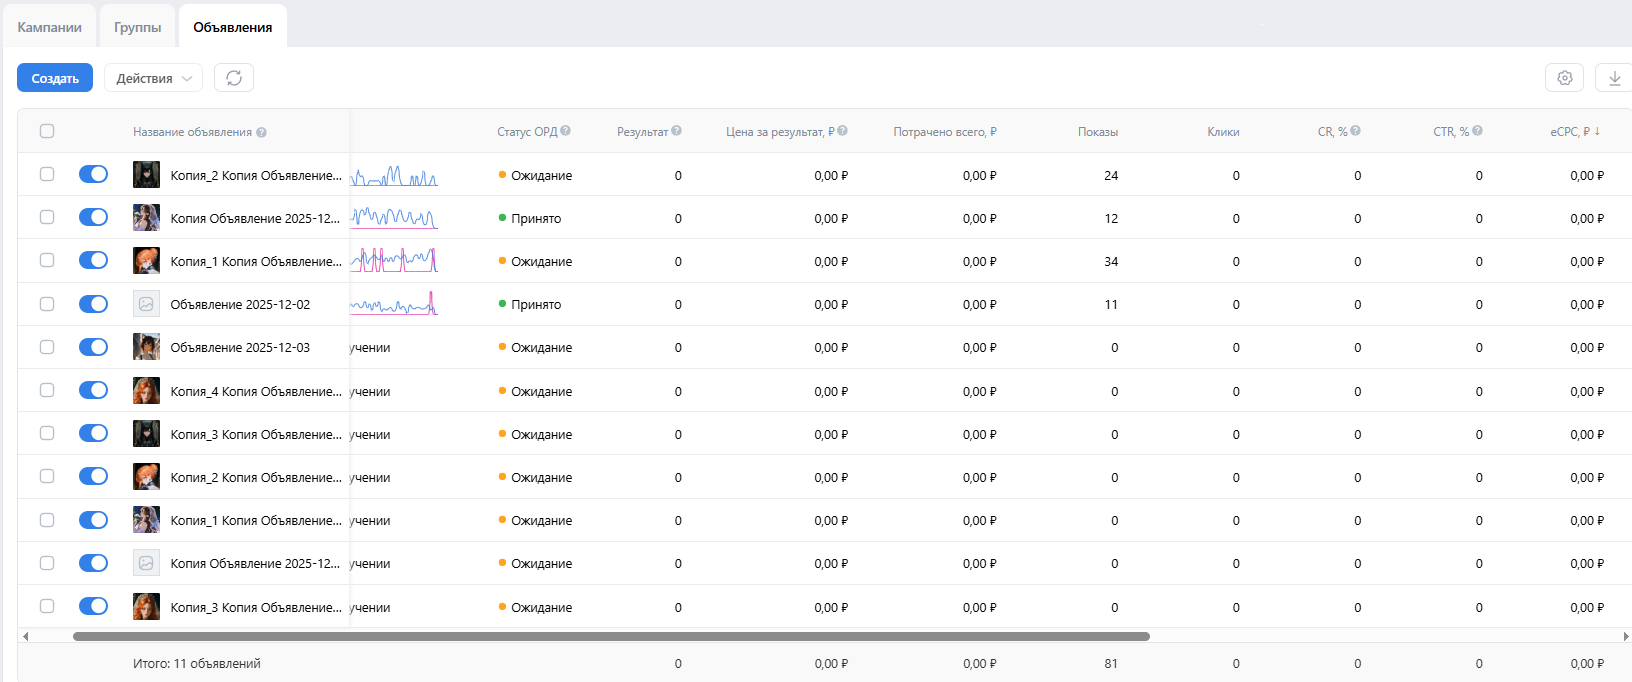Image resolution: width=1632 pixels, height=682 pixels.
Task: Tick the select-all header checkbox
Action: click(47, 131)
